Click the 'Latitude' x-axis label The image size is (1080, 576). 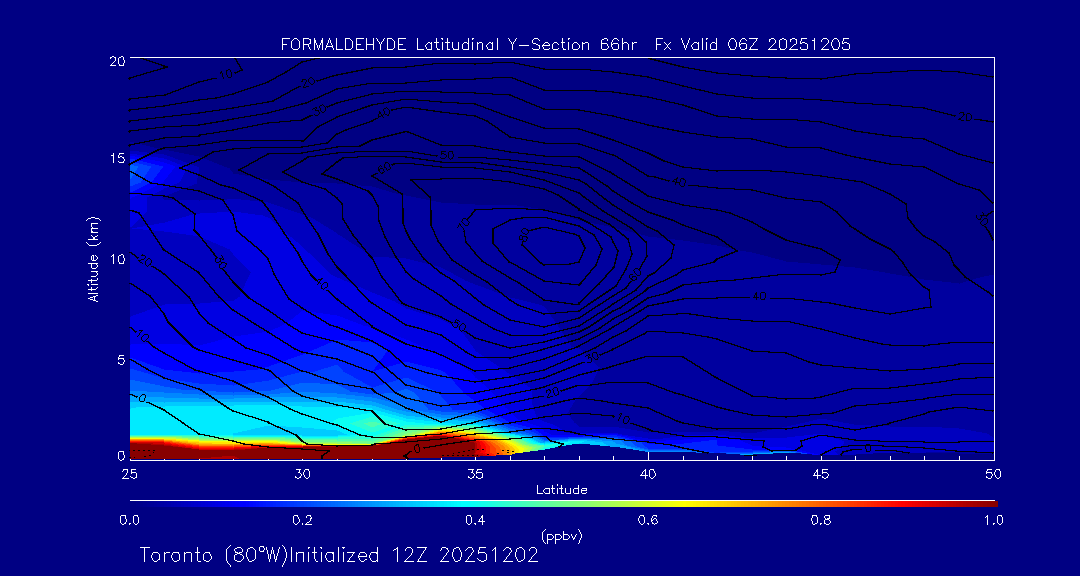[x=561, y=489]
